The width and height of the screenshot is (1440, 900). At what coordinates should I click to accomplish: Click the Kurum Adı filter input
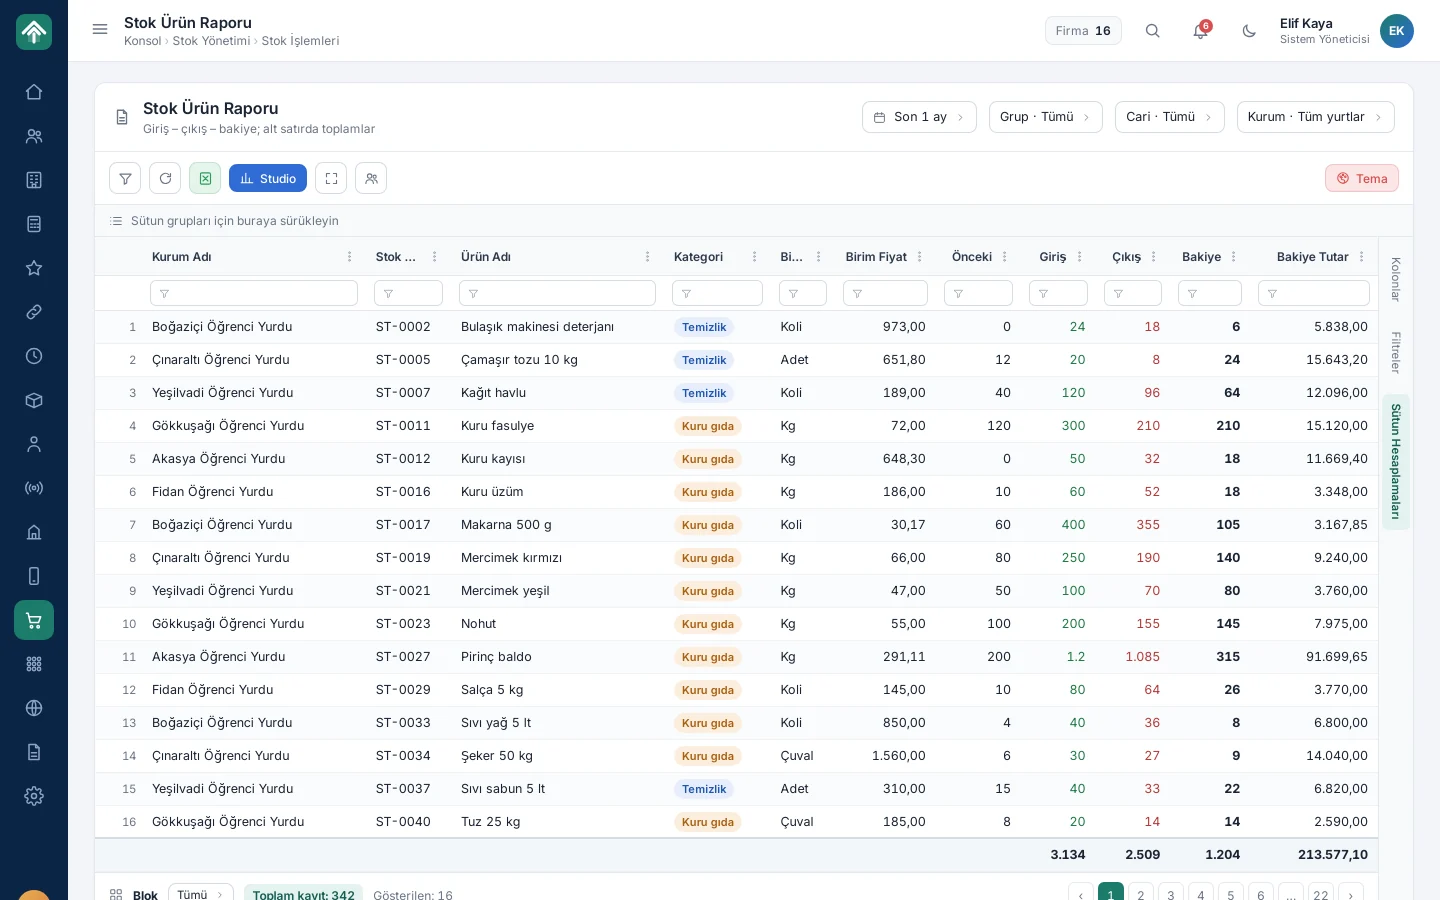point(254,293)
